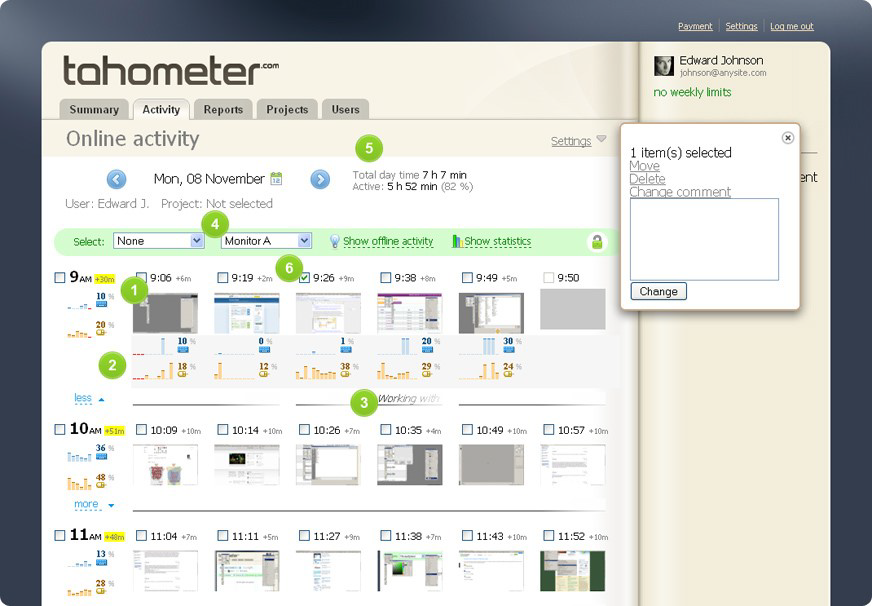This screenshot has width=872, height=606.
Task: Open the 10:35 screenshot thumbnail
Action: [x=409, y=465]
